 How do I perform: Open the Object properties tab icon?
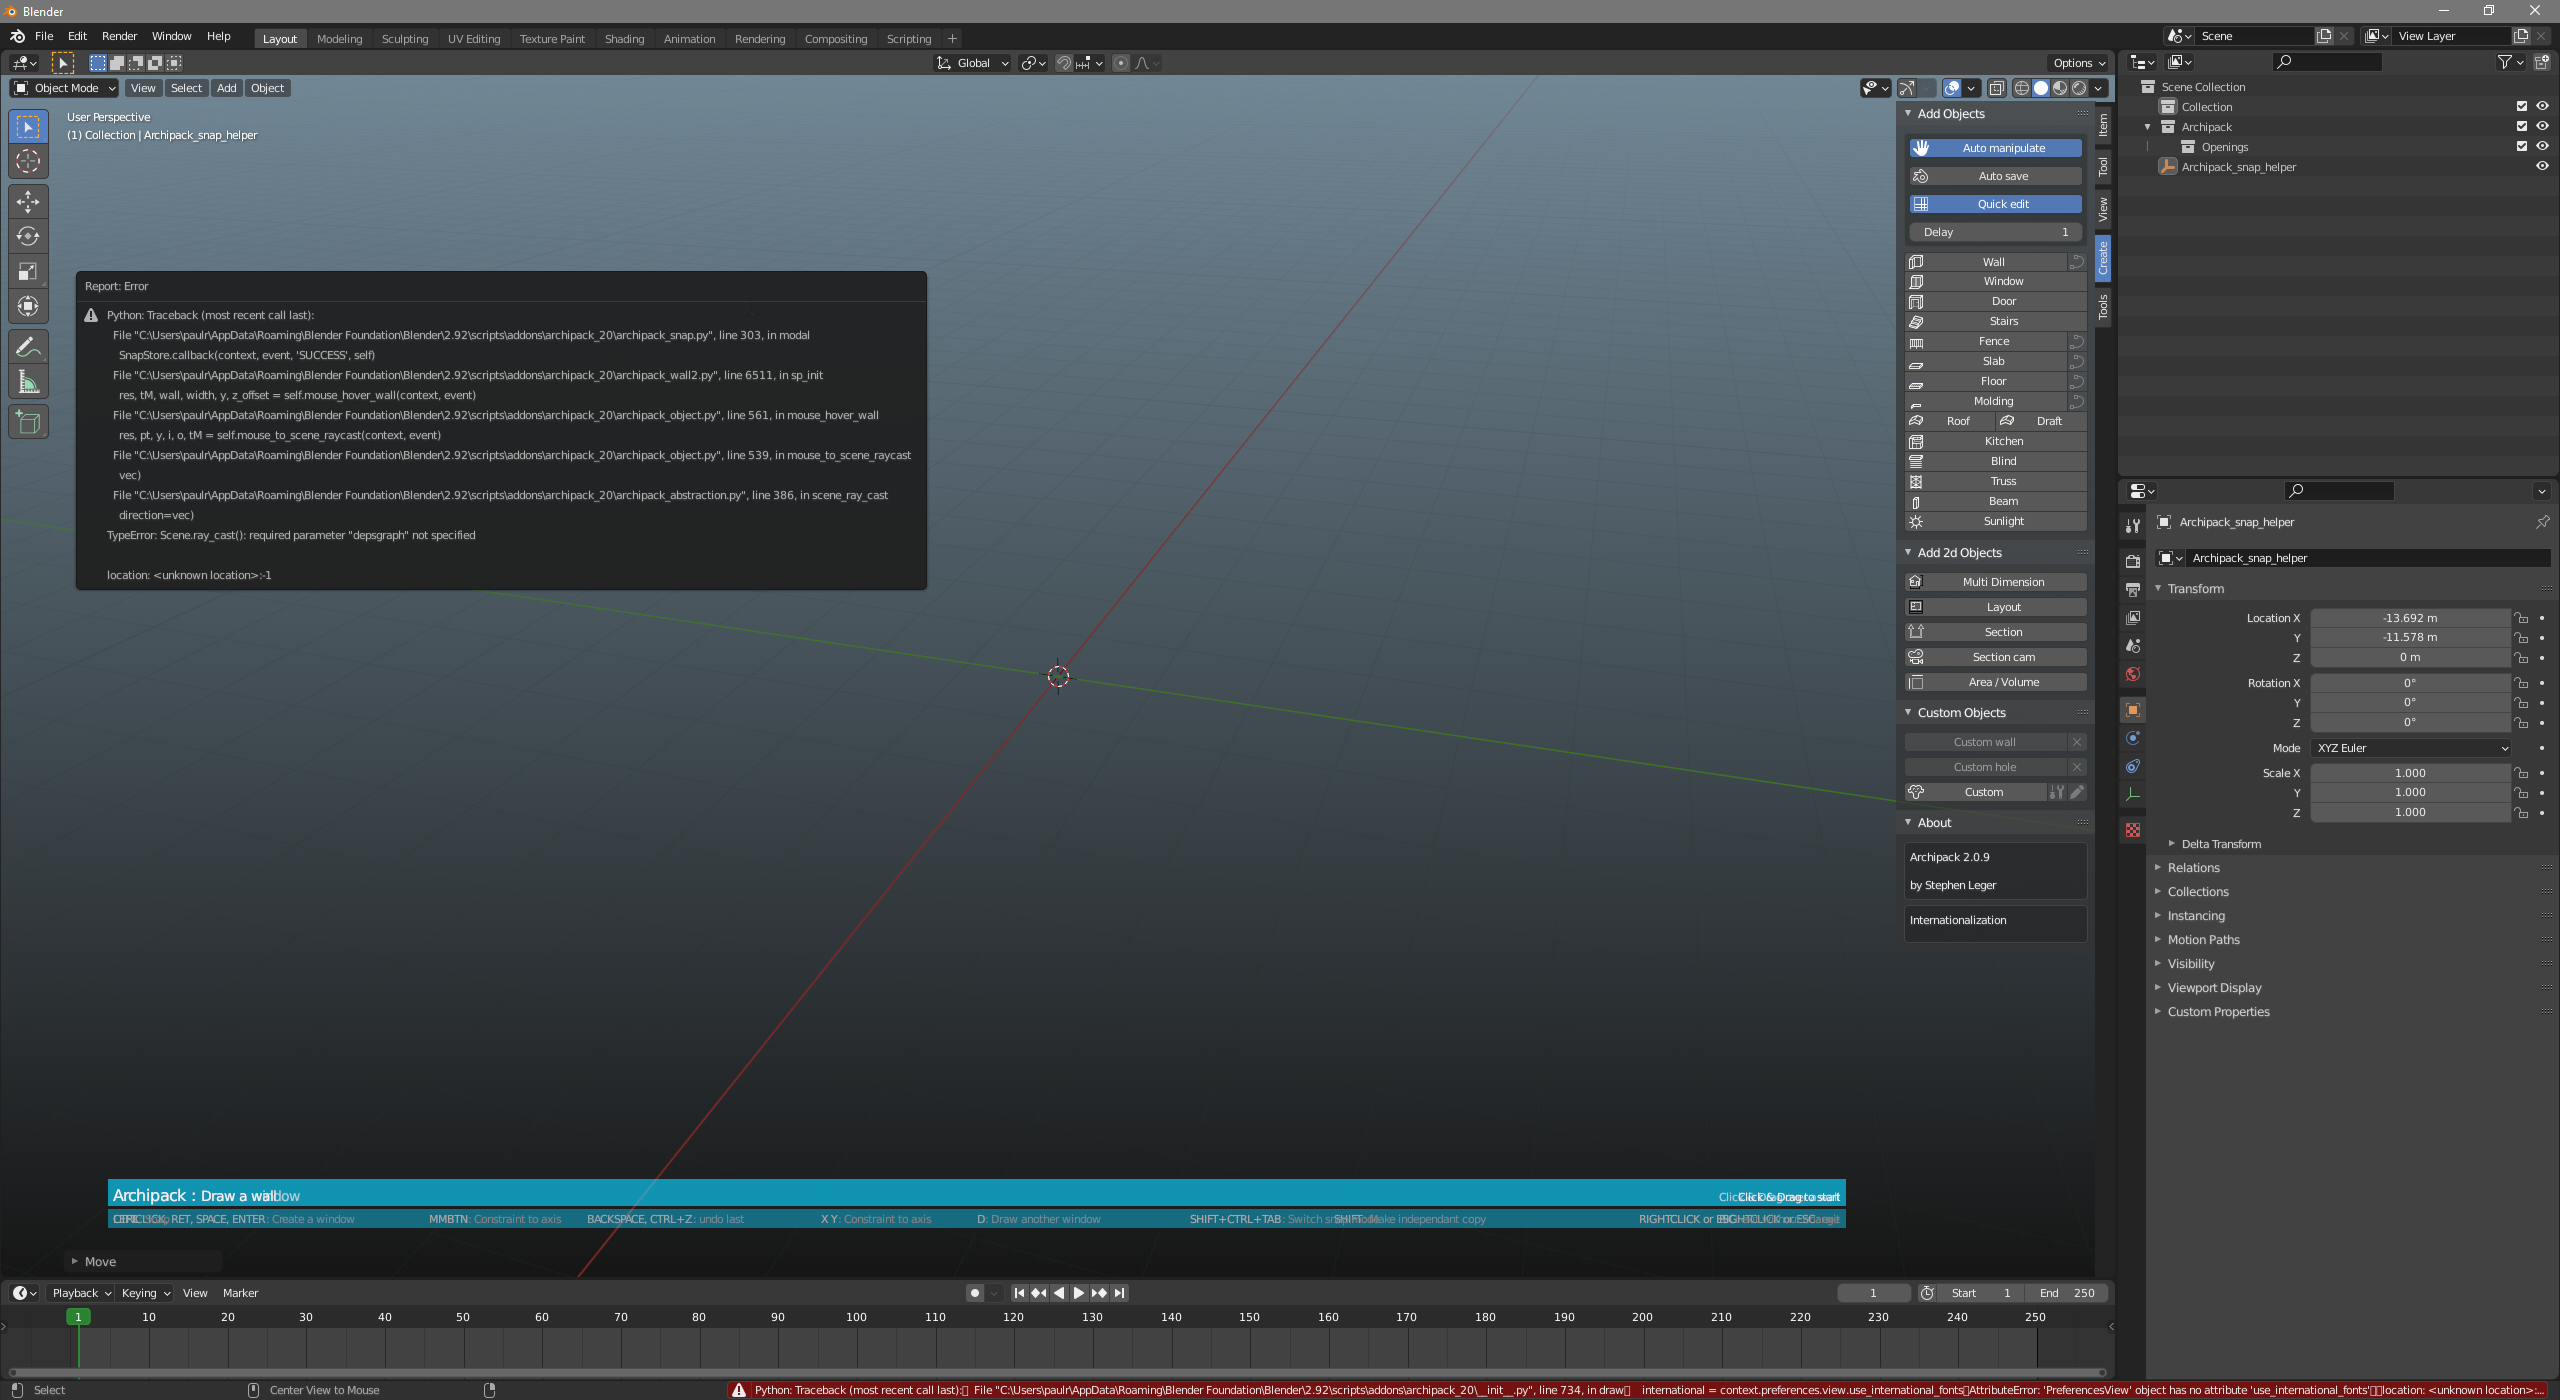pyautogui.click(x=2132, y=710)
